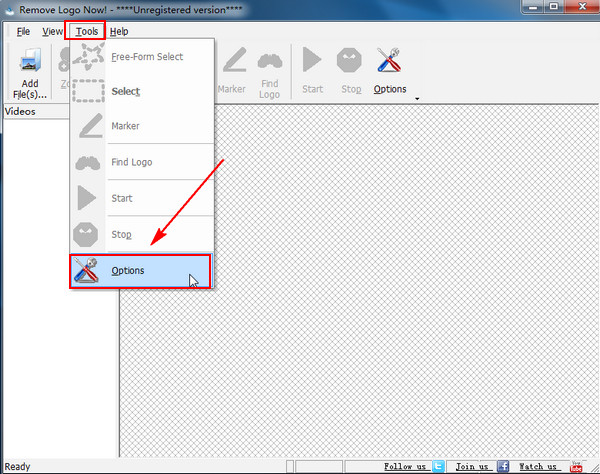This screenshot has height=474, width=600.
Task: Open the File menu
Action: (23, 31)
